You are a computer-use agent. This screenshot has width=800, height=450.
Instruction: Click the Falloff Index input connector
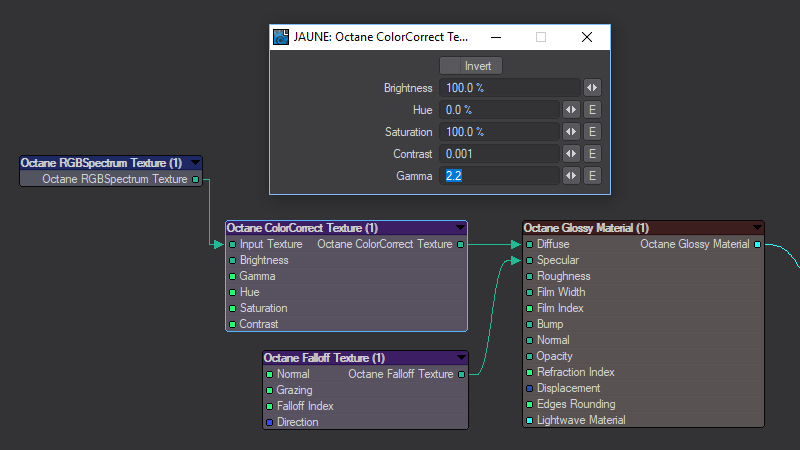click(269, 407)
